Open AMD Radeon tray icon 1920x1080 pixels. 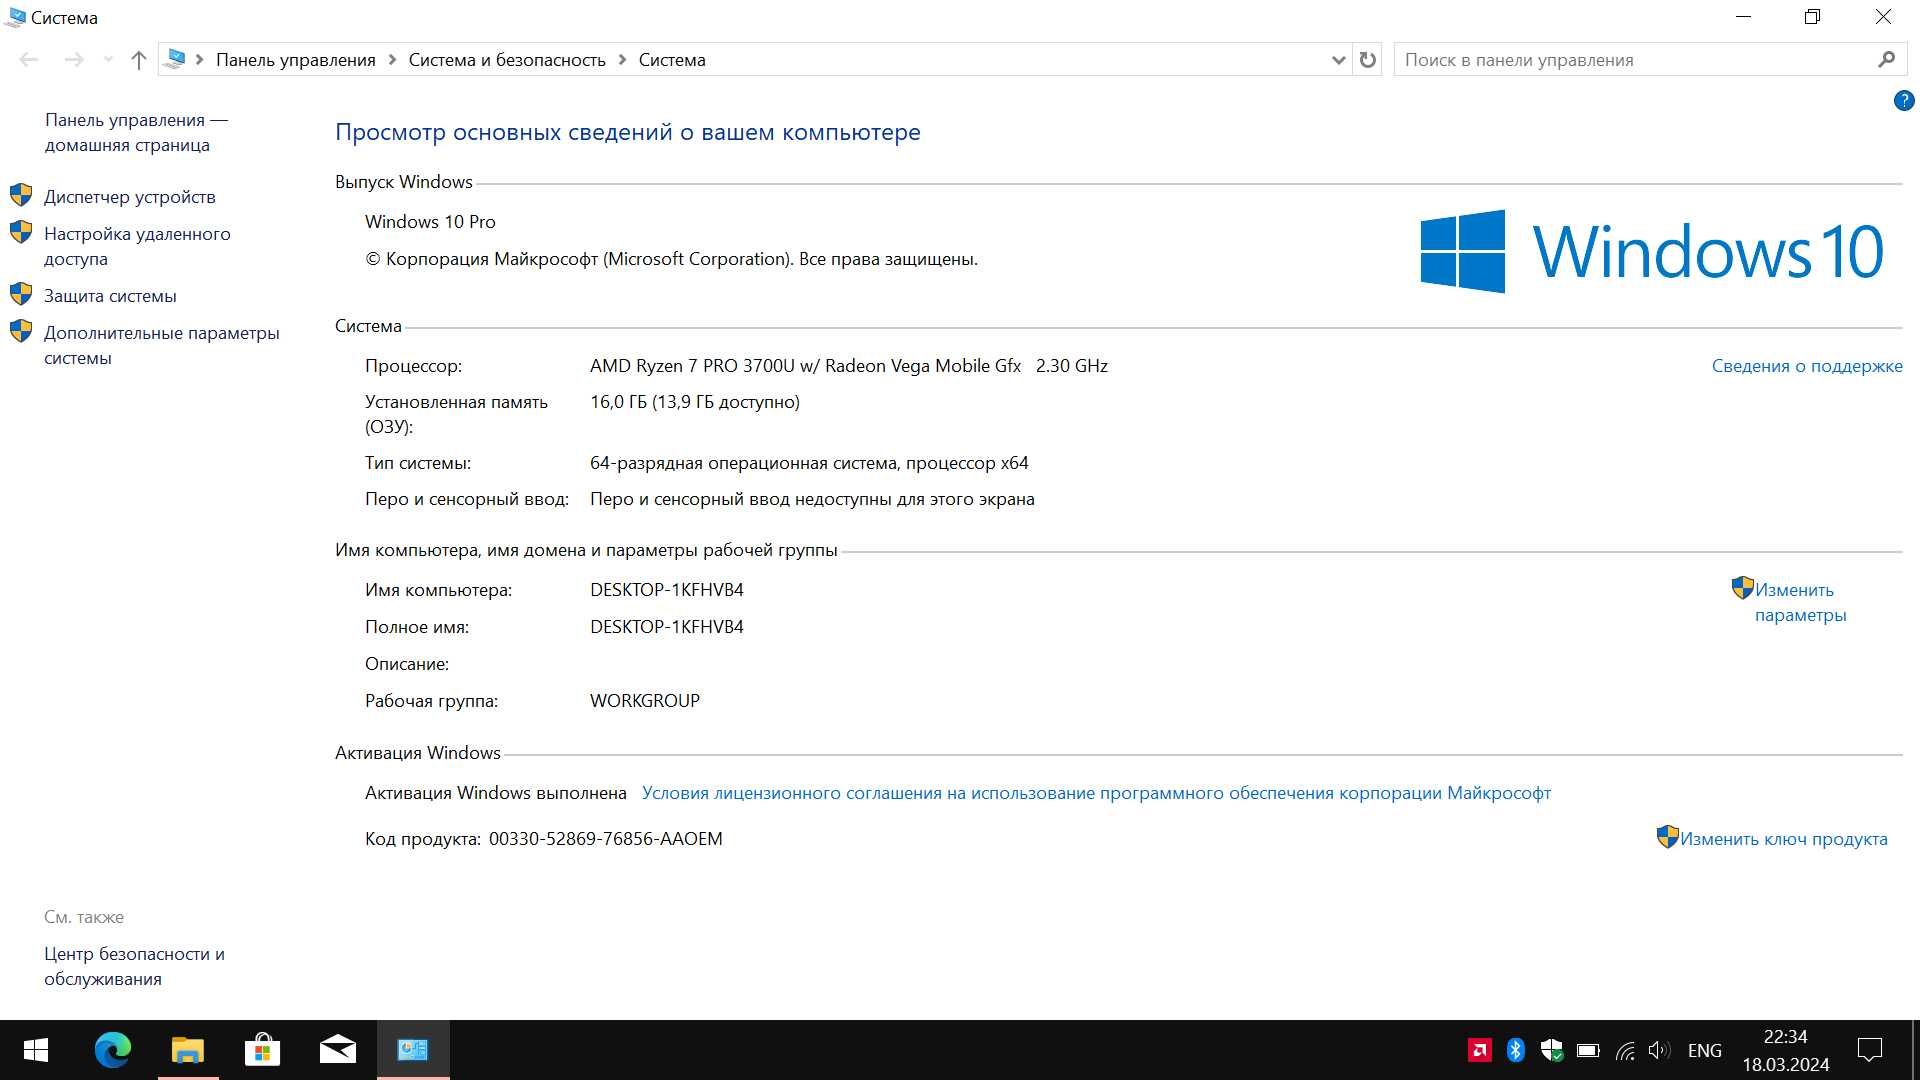coord(1479,1050)
